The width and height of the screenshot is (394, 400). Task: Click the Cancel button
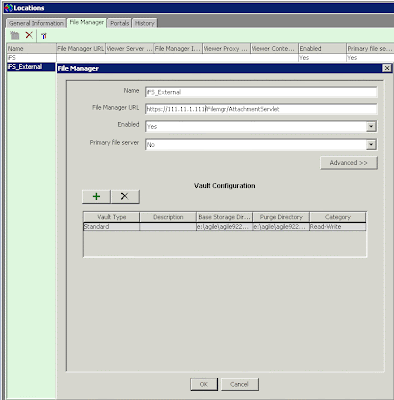pyautogui.click(x=239, y=384)
